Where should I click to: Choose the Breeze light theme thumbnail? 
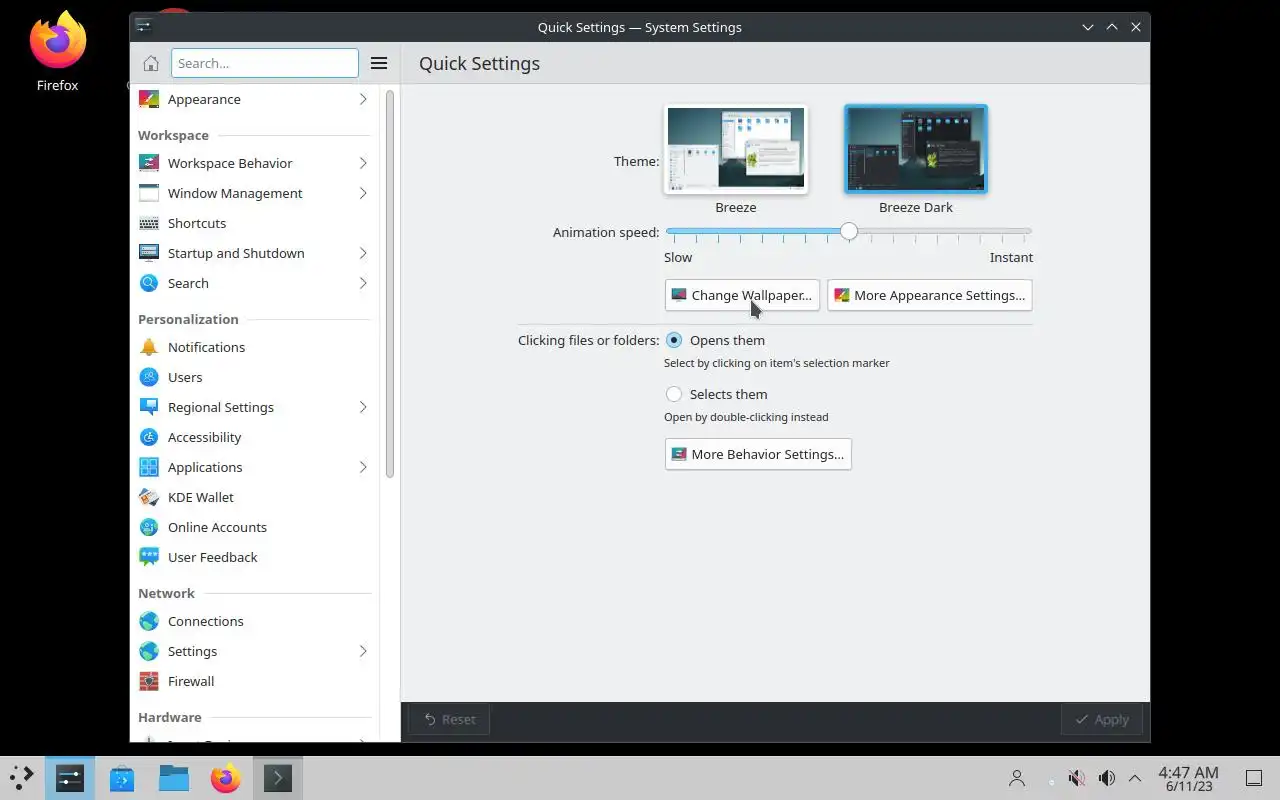coord(736,149)
